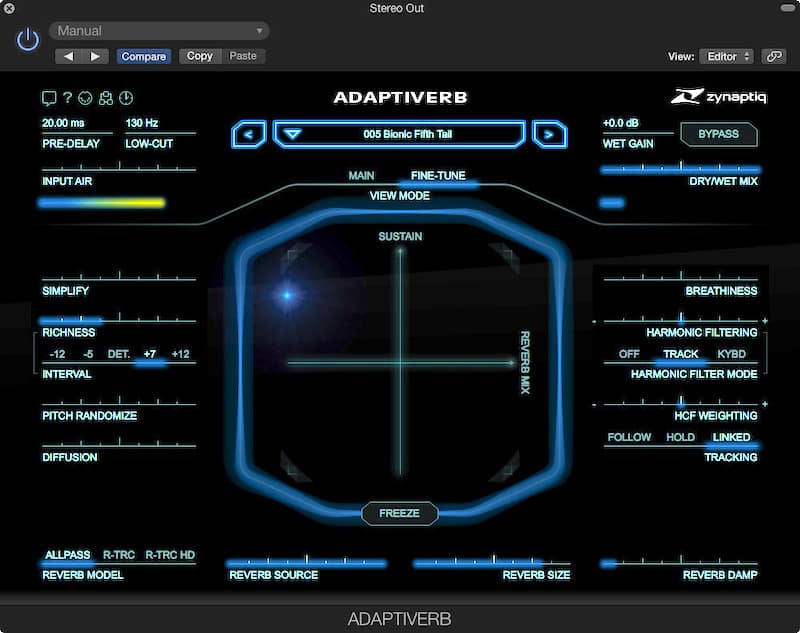Click the glowing XY pad cursor

click(287, 295)
